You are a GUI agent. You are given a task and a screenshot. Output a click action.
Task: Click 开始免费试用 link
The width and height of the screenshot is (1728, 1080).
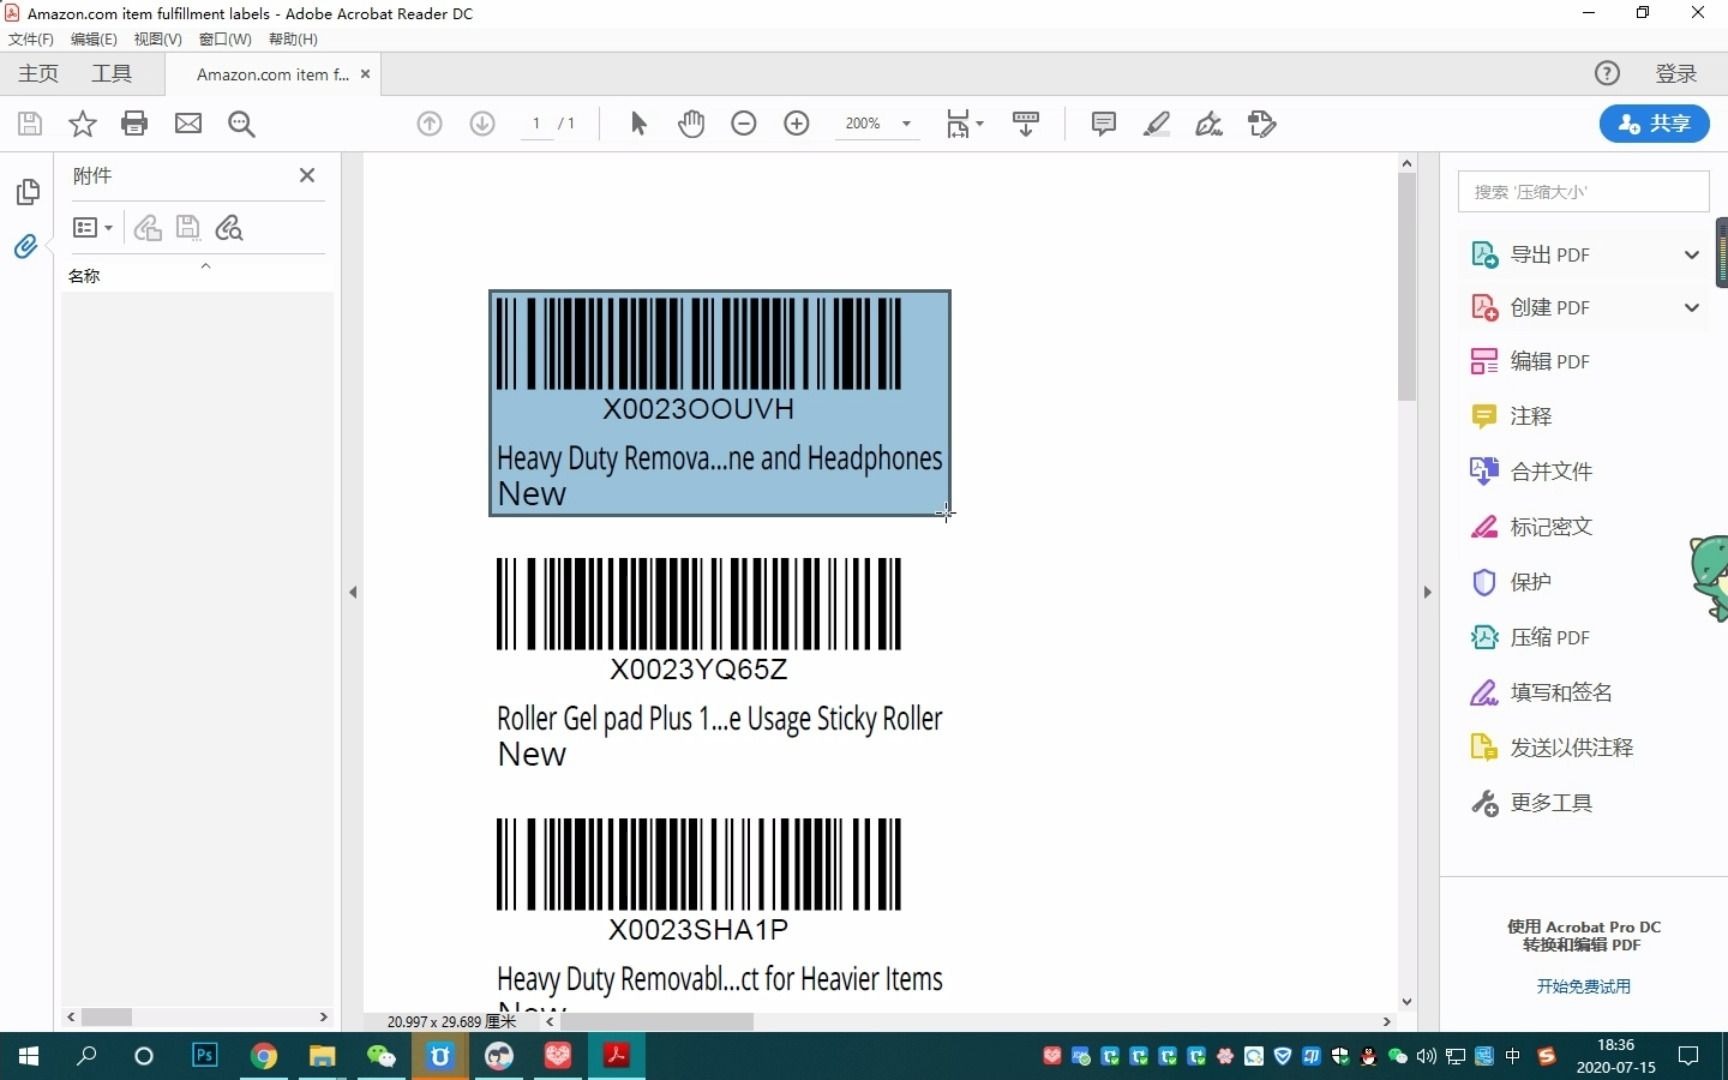pos(1583,986)
